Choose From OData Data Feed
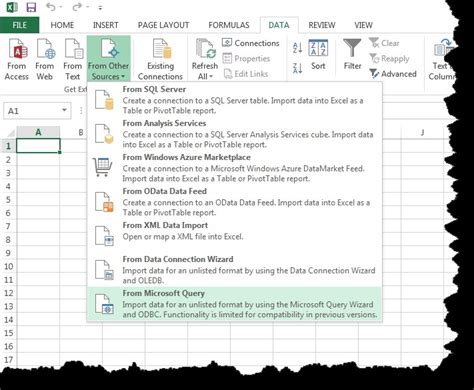This screenshot has height=390, width=474. [x=235, y=202]
